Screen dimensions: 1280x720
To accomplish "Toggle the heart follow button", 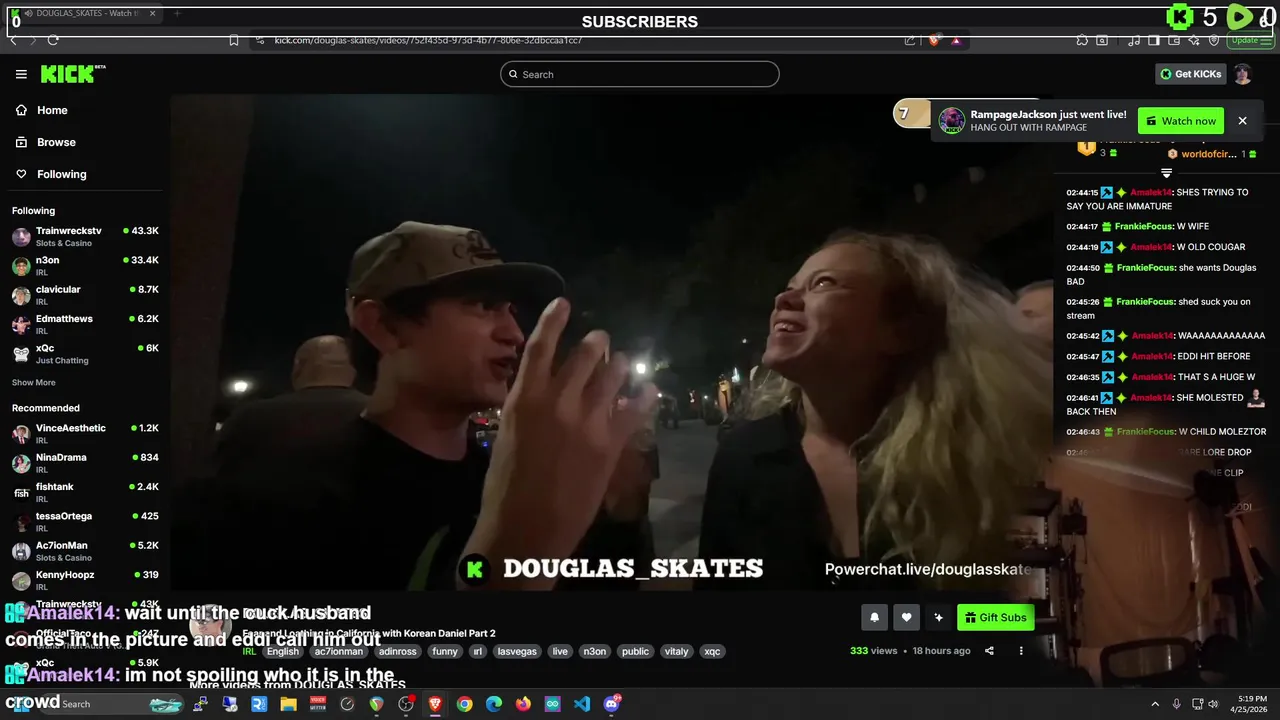I will coord(906,617).
